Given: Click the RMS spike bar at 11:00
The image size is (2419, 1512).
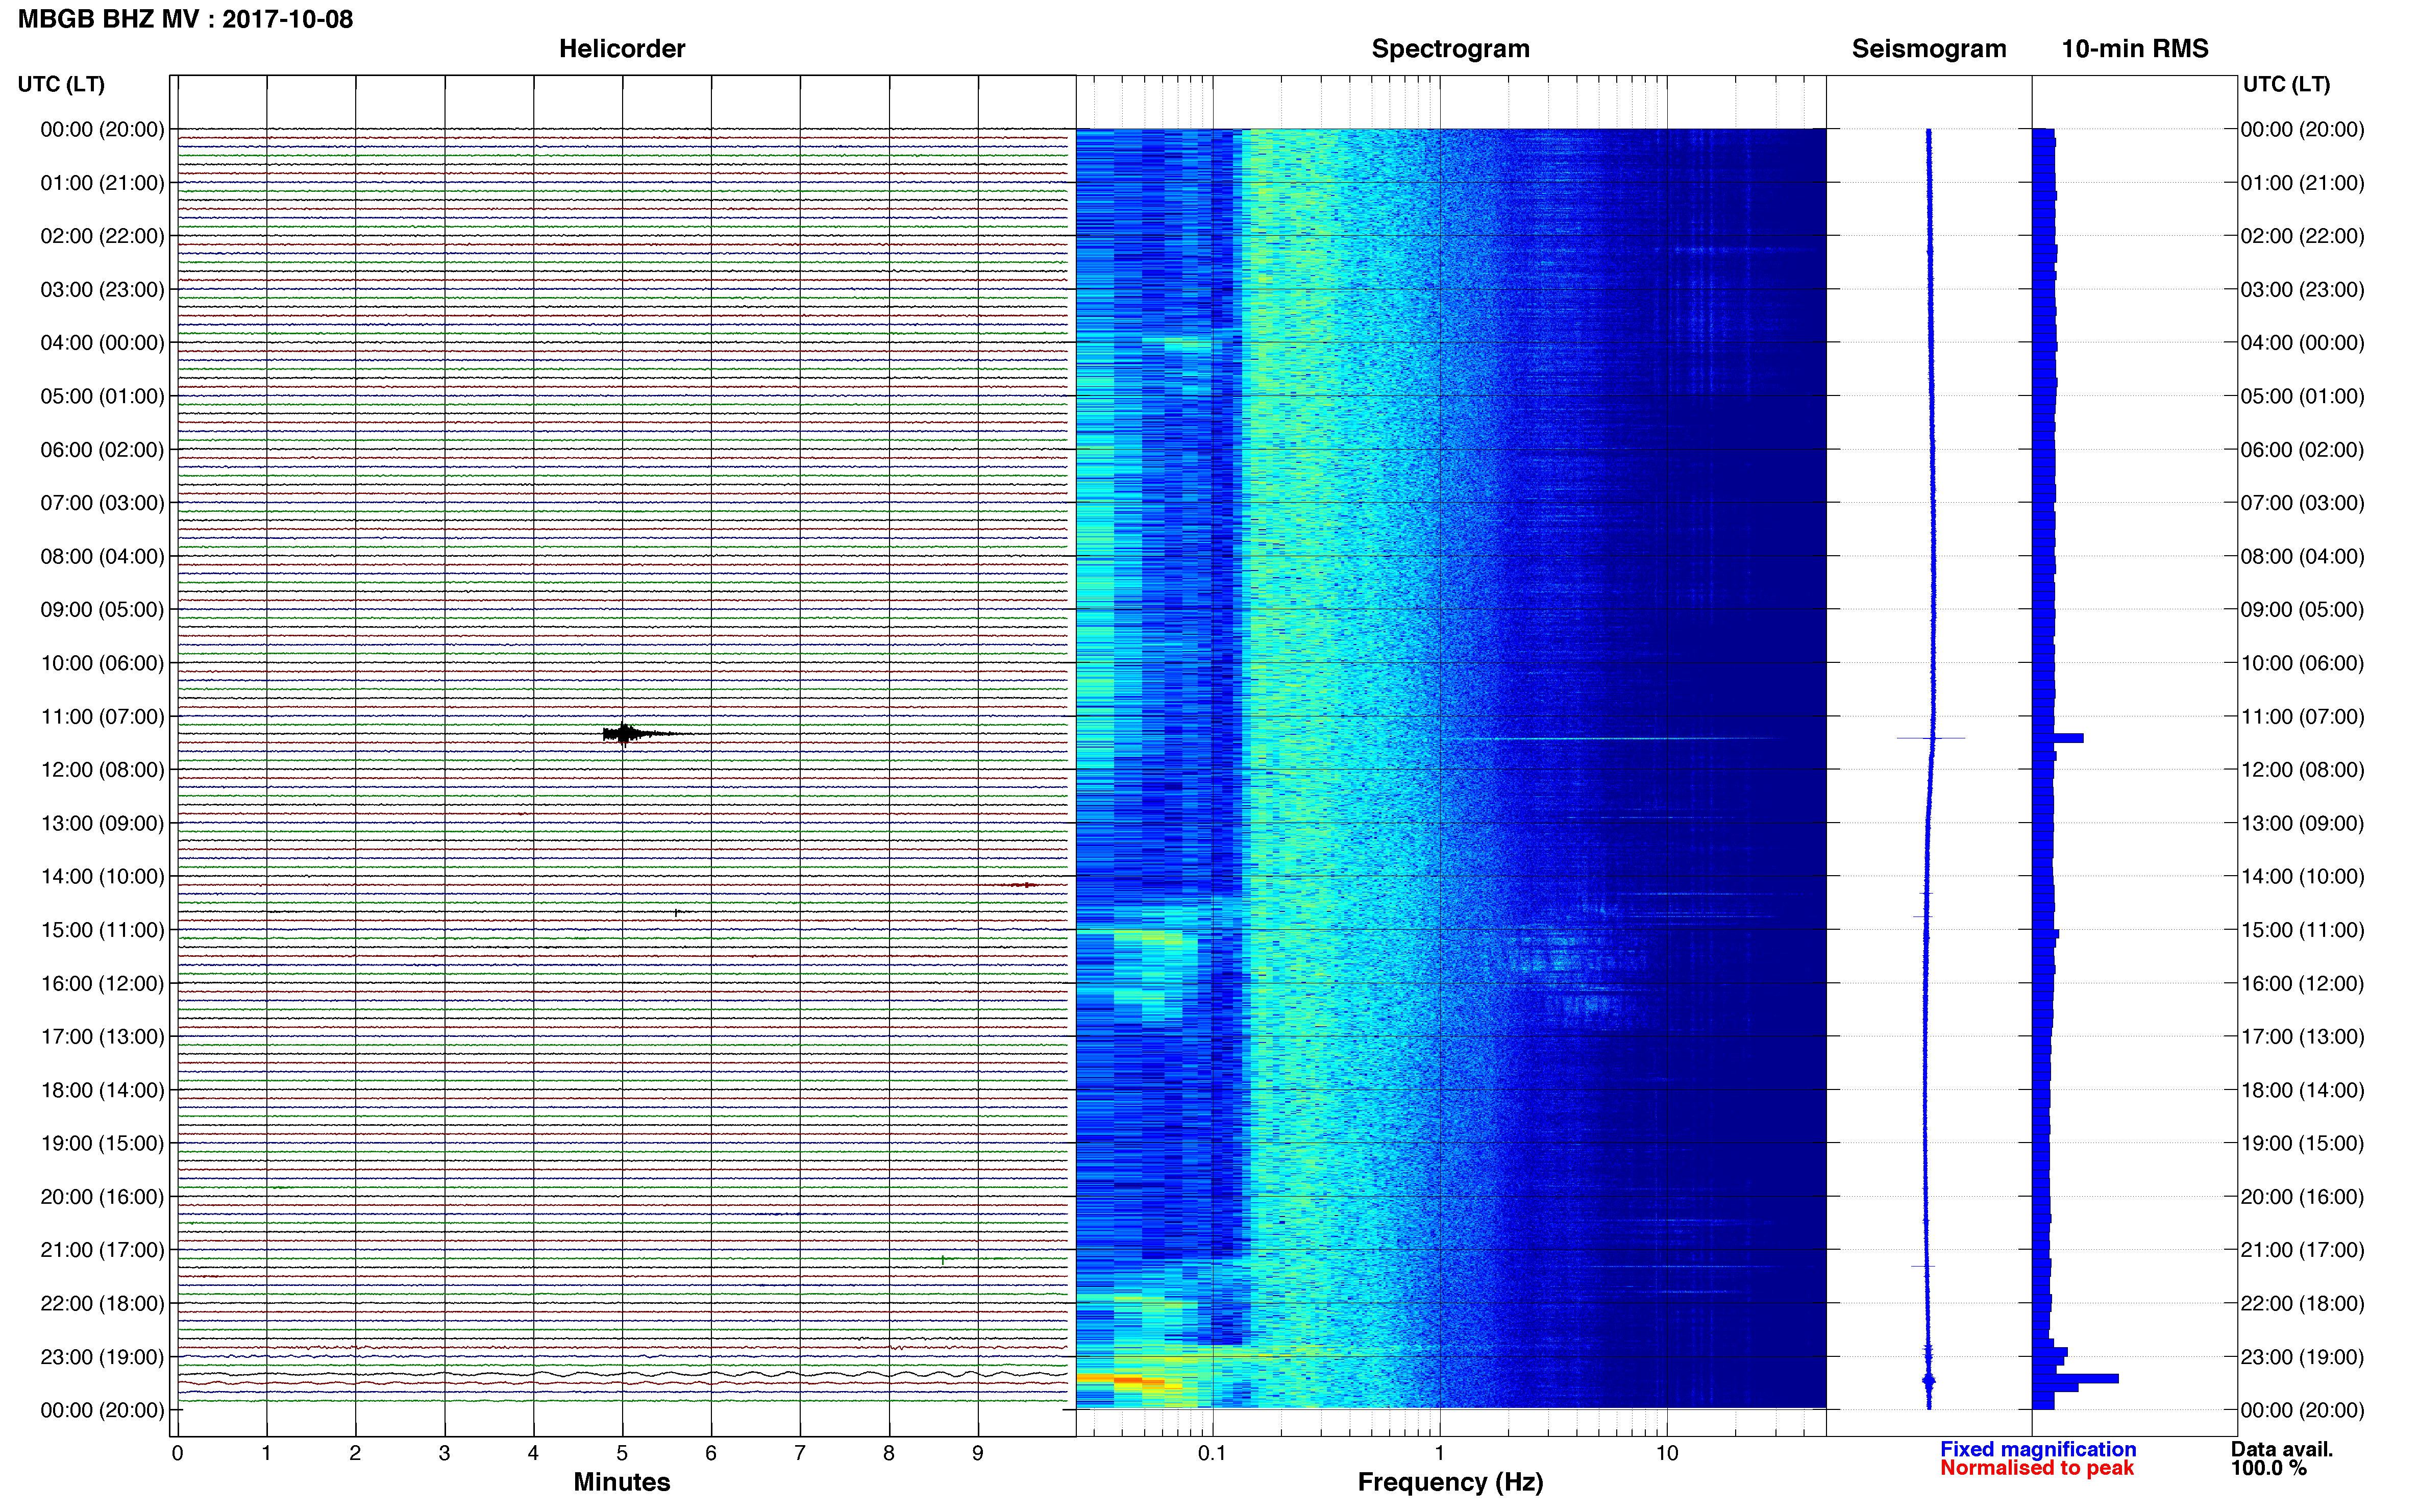Looking at the screenshot, I should click(x=2058, y=738).
